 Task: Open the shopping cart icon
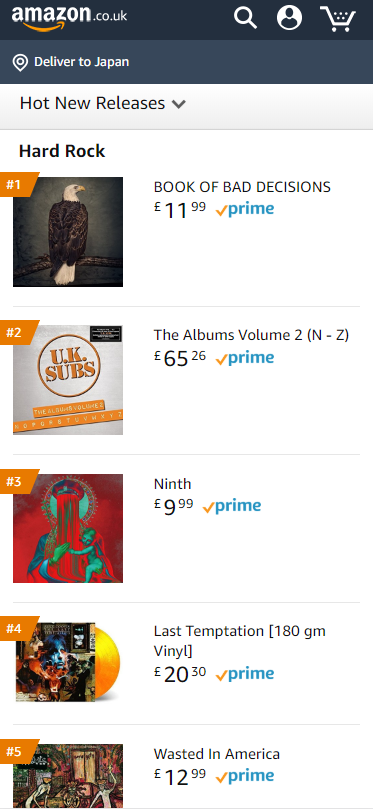pyautogui.click(x=338, y=19)
